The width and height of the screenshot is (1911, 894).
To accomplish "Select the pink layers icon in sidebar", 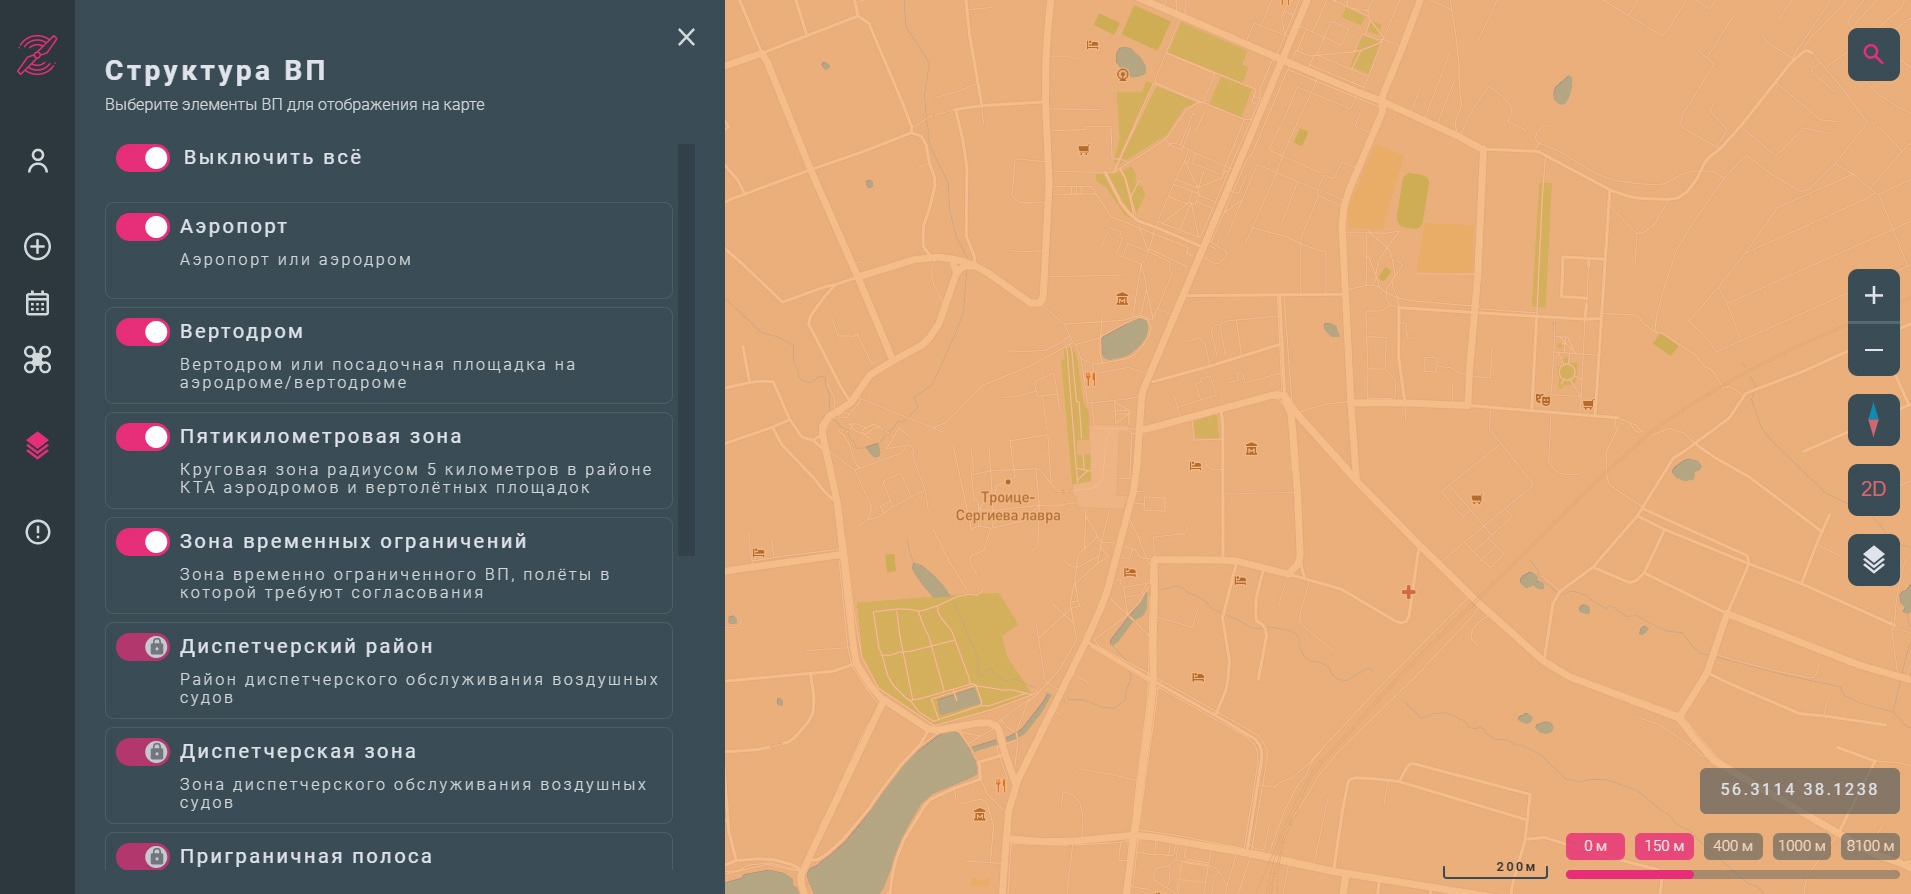I will pyautogui.click(x=37, y=446).
